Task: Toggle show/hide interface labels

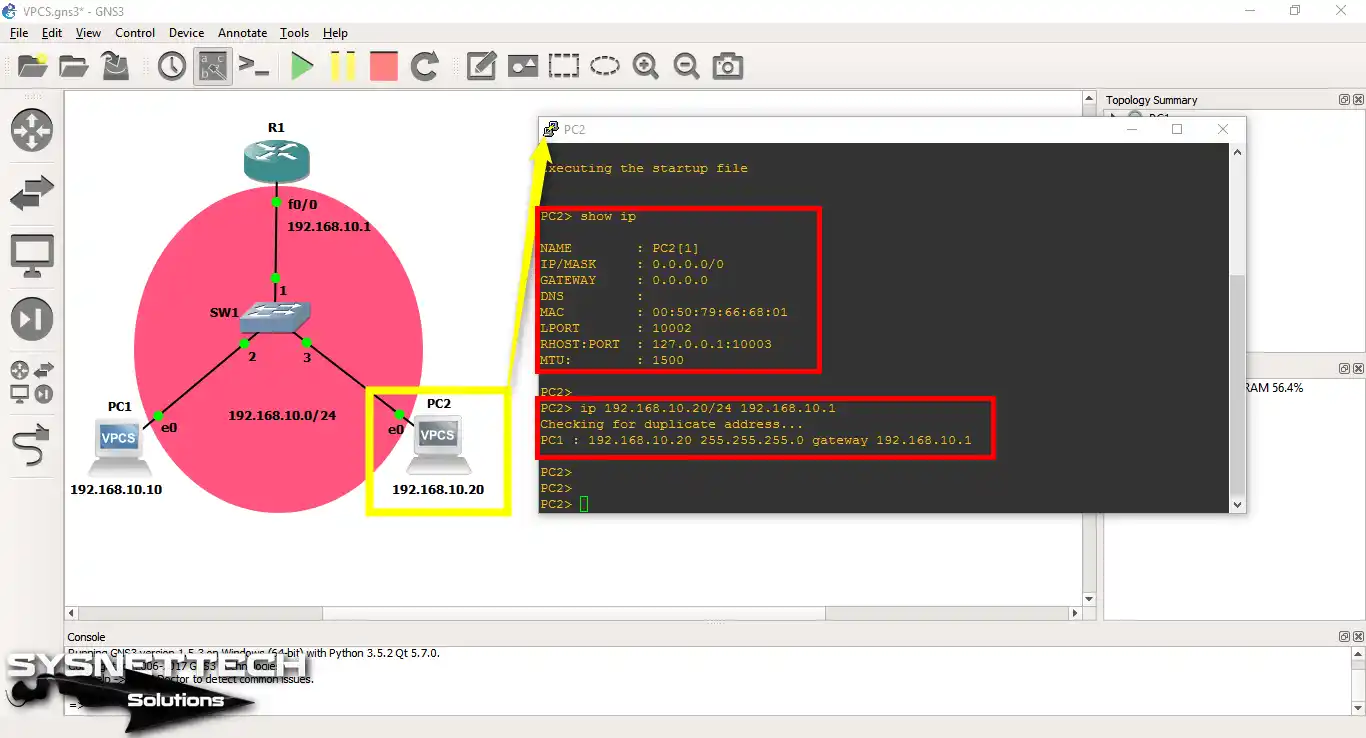Action: tap(213, 66)
